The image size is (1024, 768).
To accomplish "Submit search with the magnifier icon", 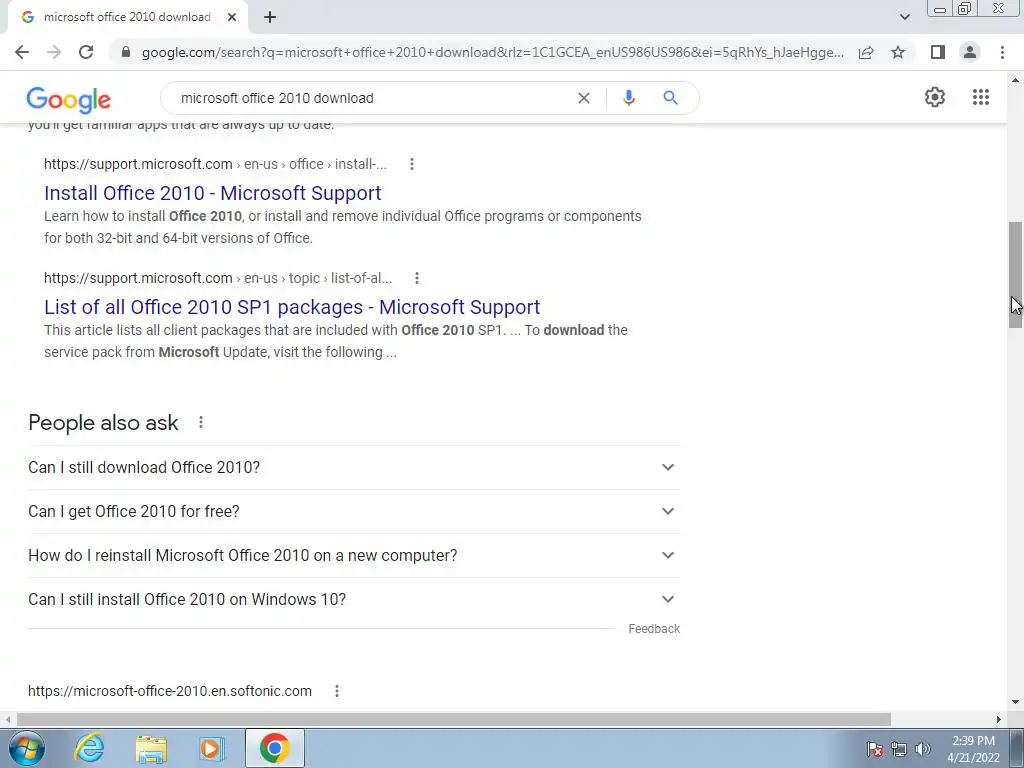I will 670,98.
